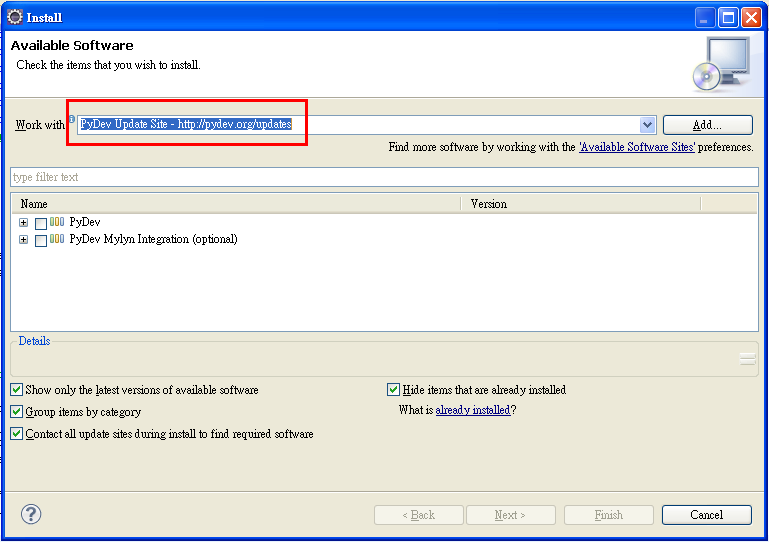
Task: Select the PyDev row label
Action: [85, 222]
